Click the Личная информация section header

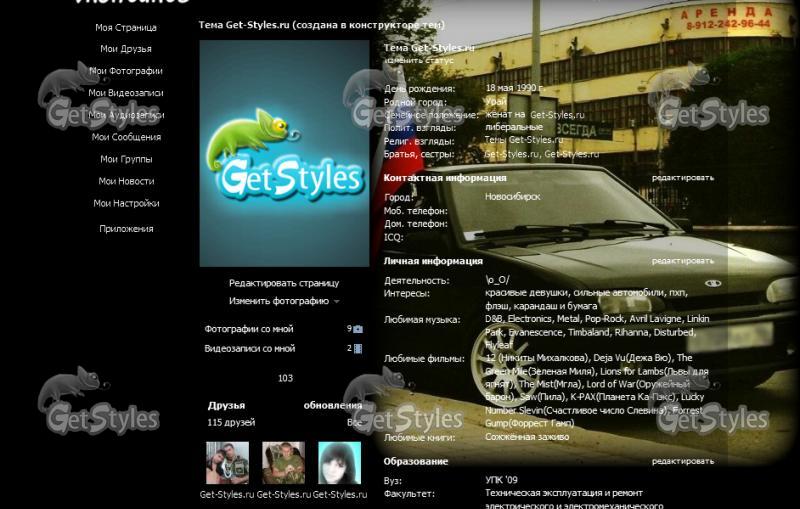(x=433, y=261)
